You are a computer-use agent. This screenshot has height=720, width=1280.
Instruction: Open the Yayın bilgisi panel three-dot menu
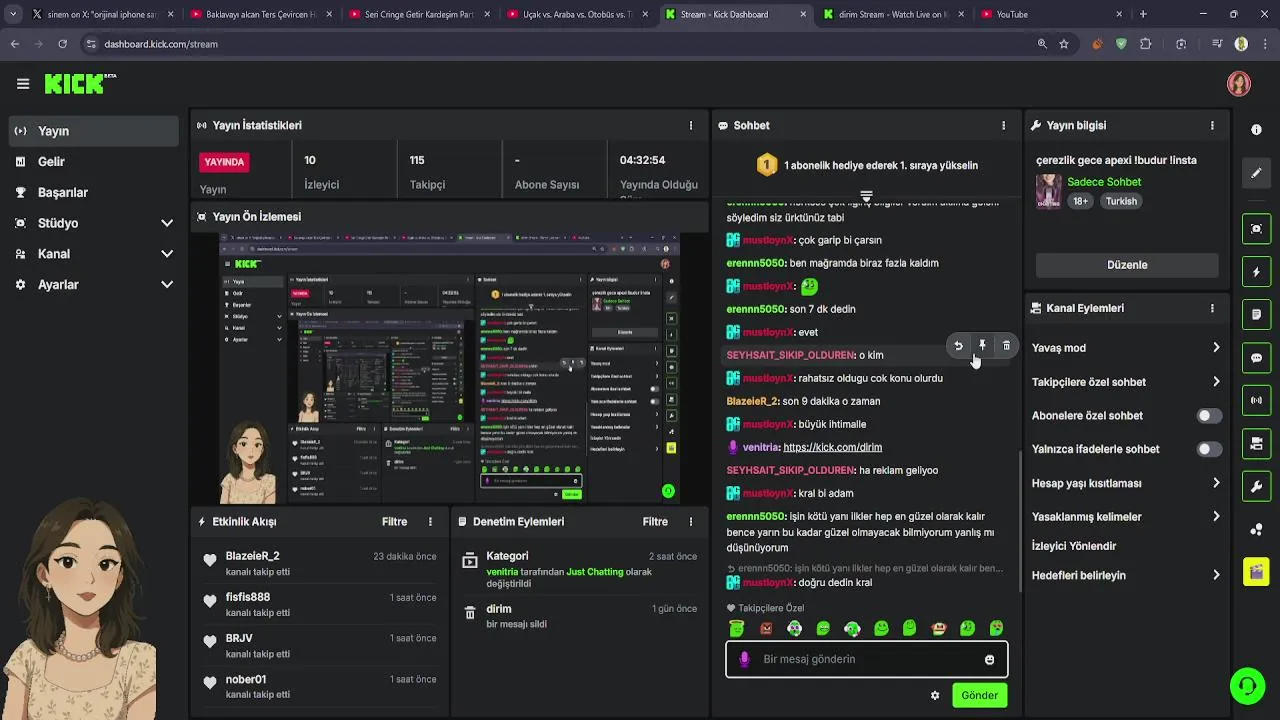1212,125
